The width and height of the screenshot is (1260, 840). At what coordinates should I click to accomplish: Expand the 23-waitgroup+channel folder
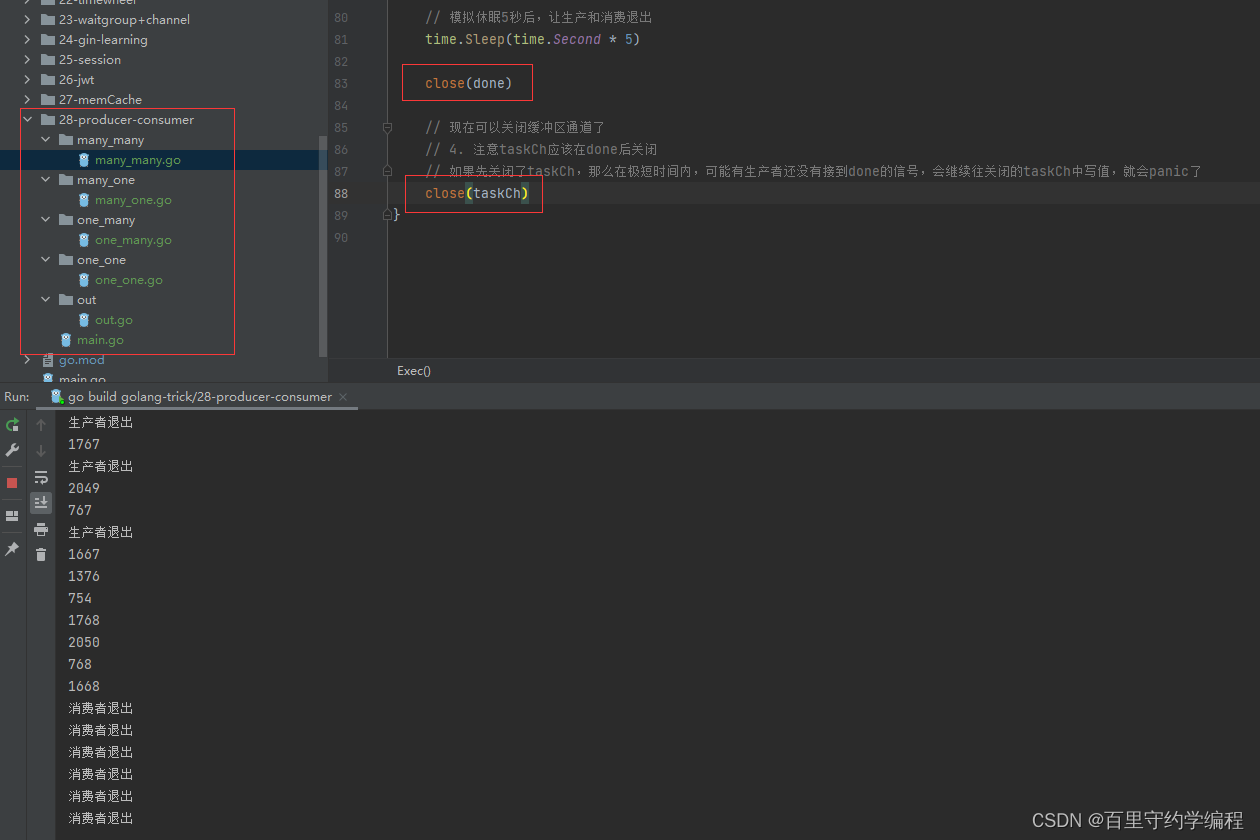click(28, 20)
